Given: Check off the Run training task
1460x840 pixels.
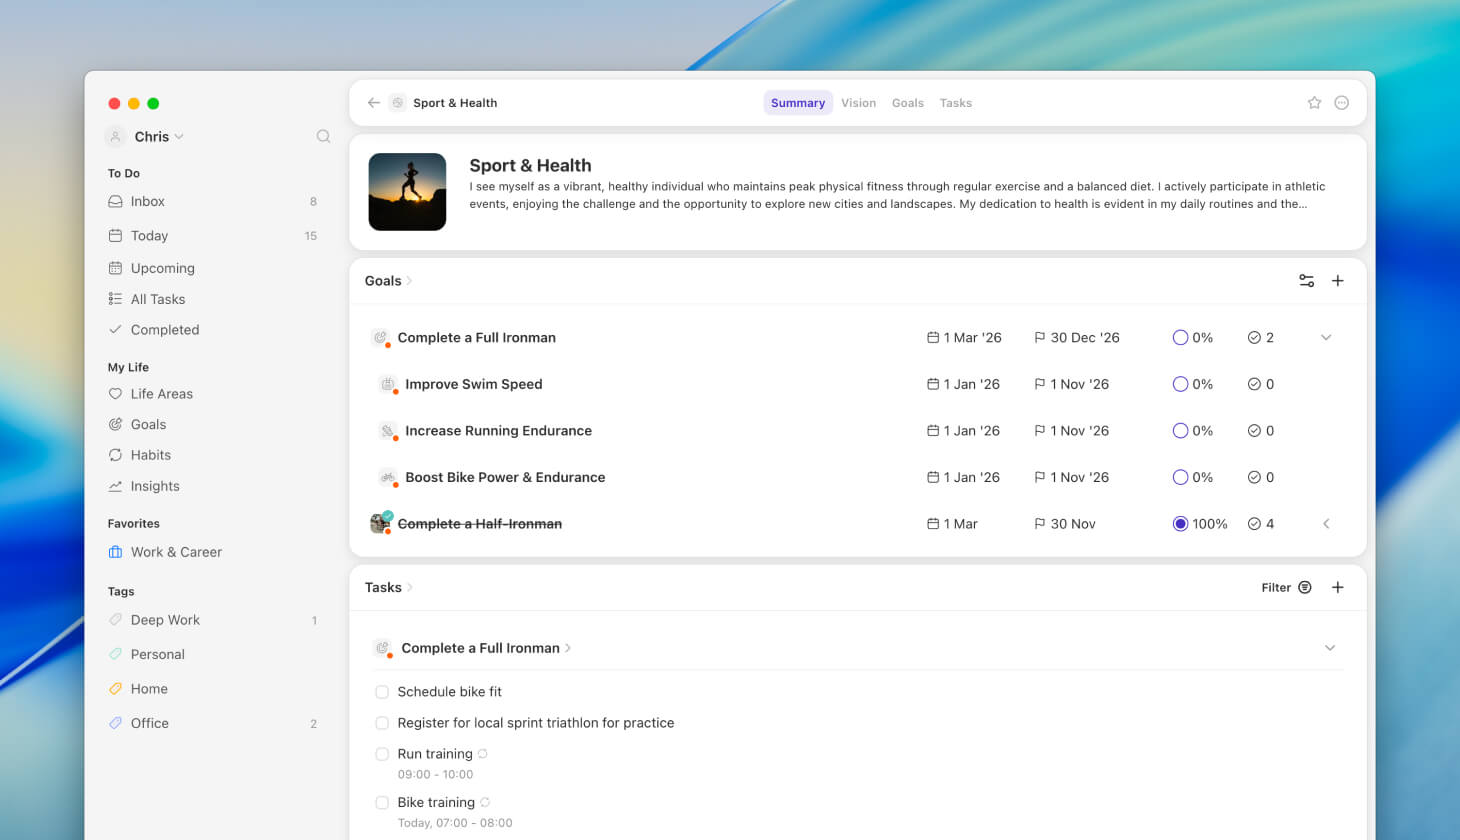Looking at the screenshot, I should 382,754.
